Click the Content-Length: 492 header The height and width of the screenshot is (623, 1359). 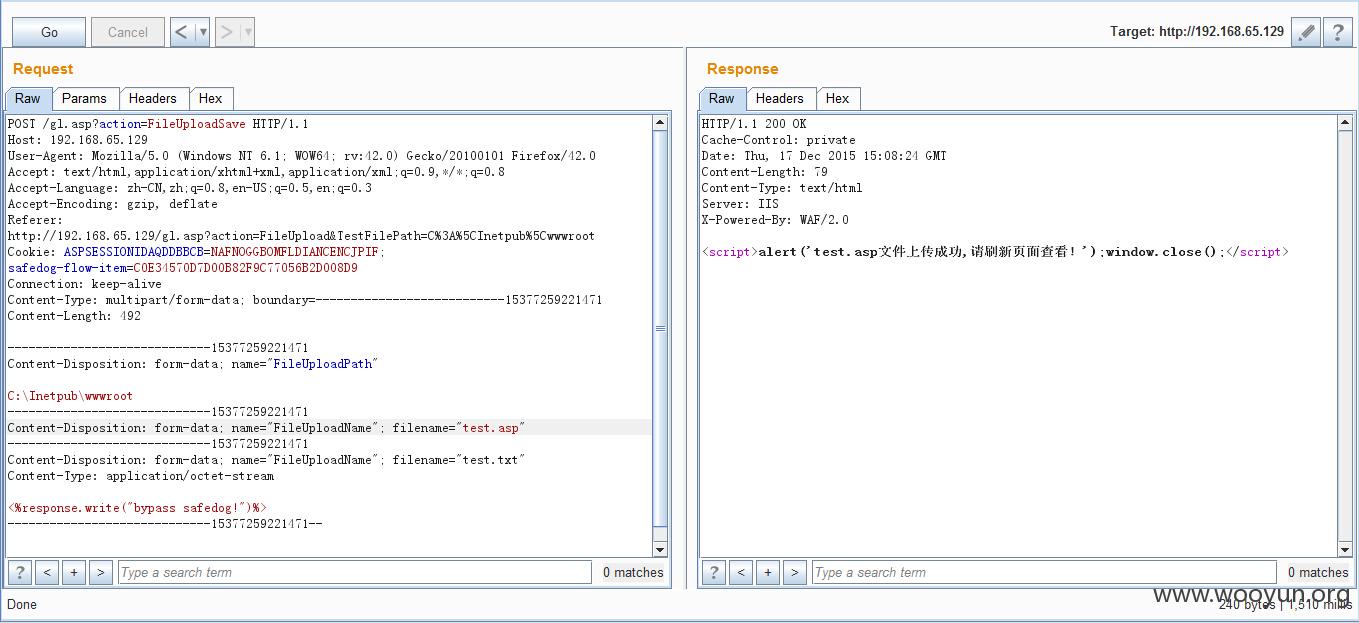[74, 316]
